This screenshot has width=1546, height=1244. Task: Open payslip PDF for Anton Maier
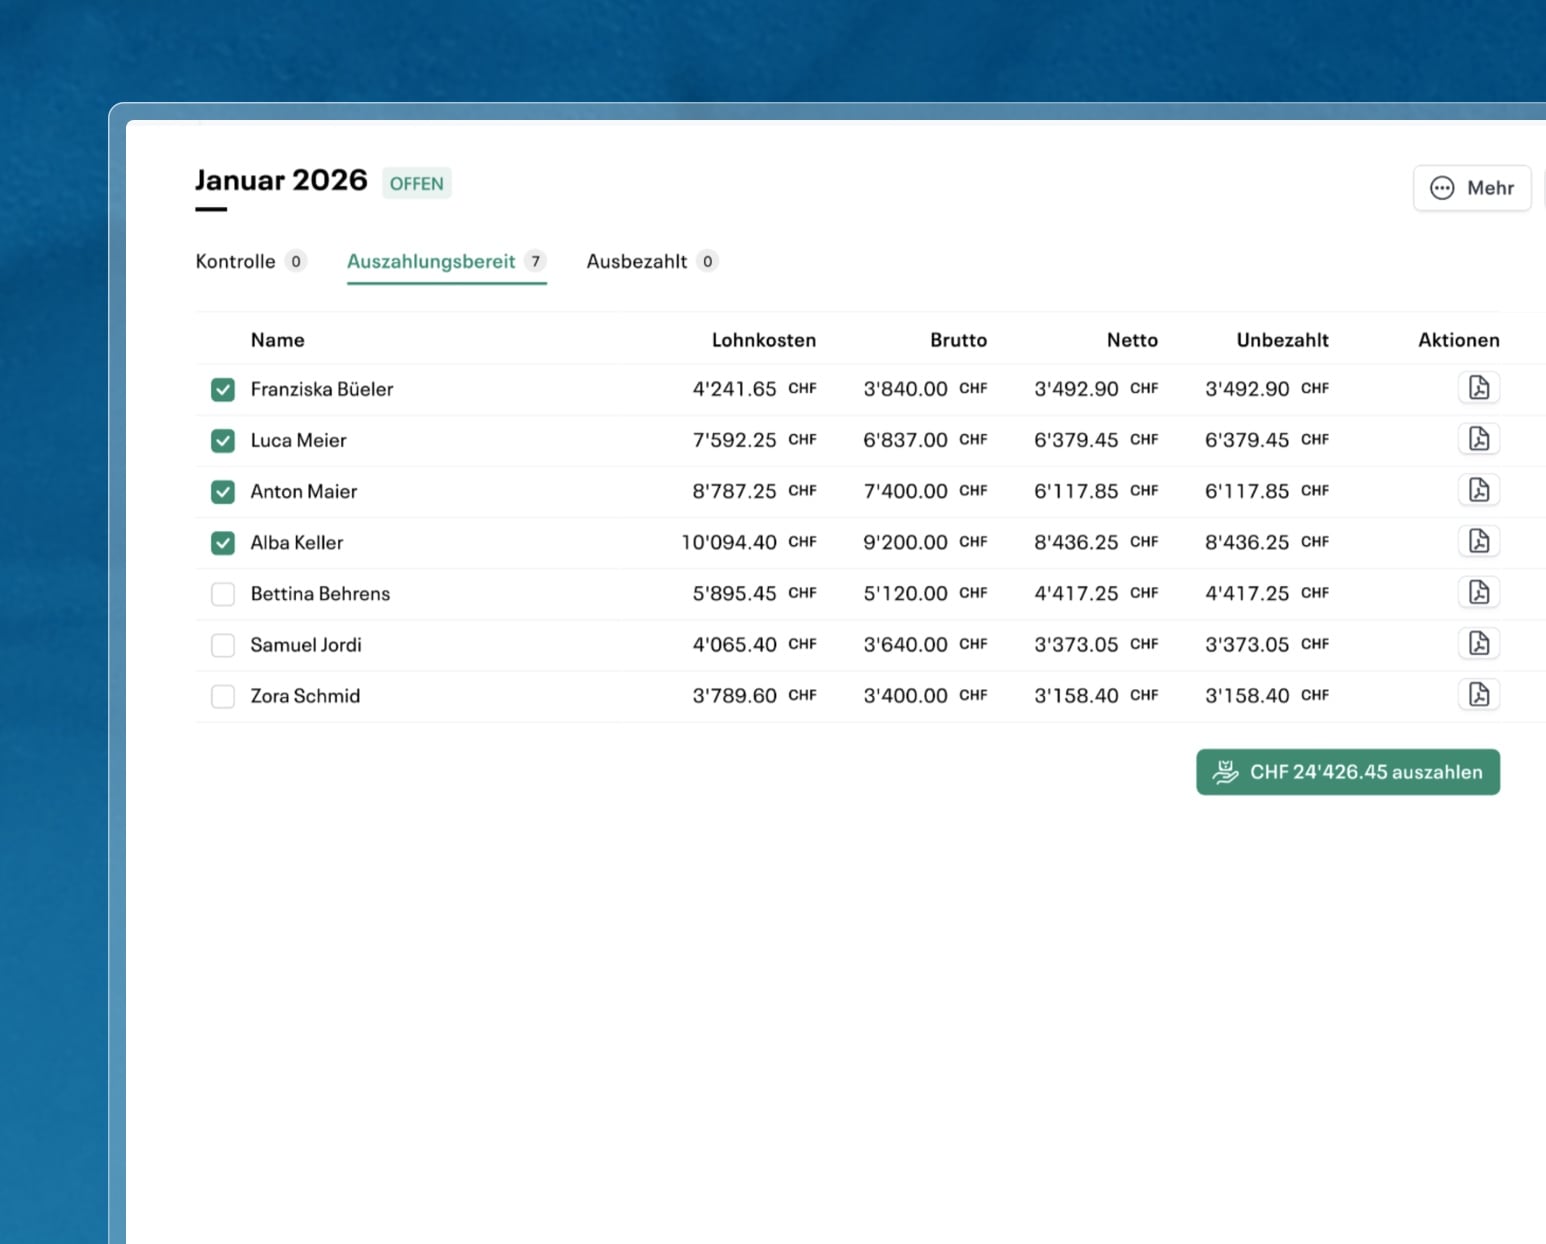tap(1479, 490)
